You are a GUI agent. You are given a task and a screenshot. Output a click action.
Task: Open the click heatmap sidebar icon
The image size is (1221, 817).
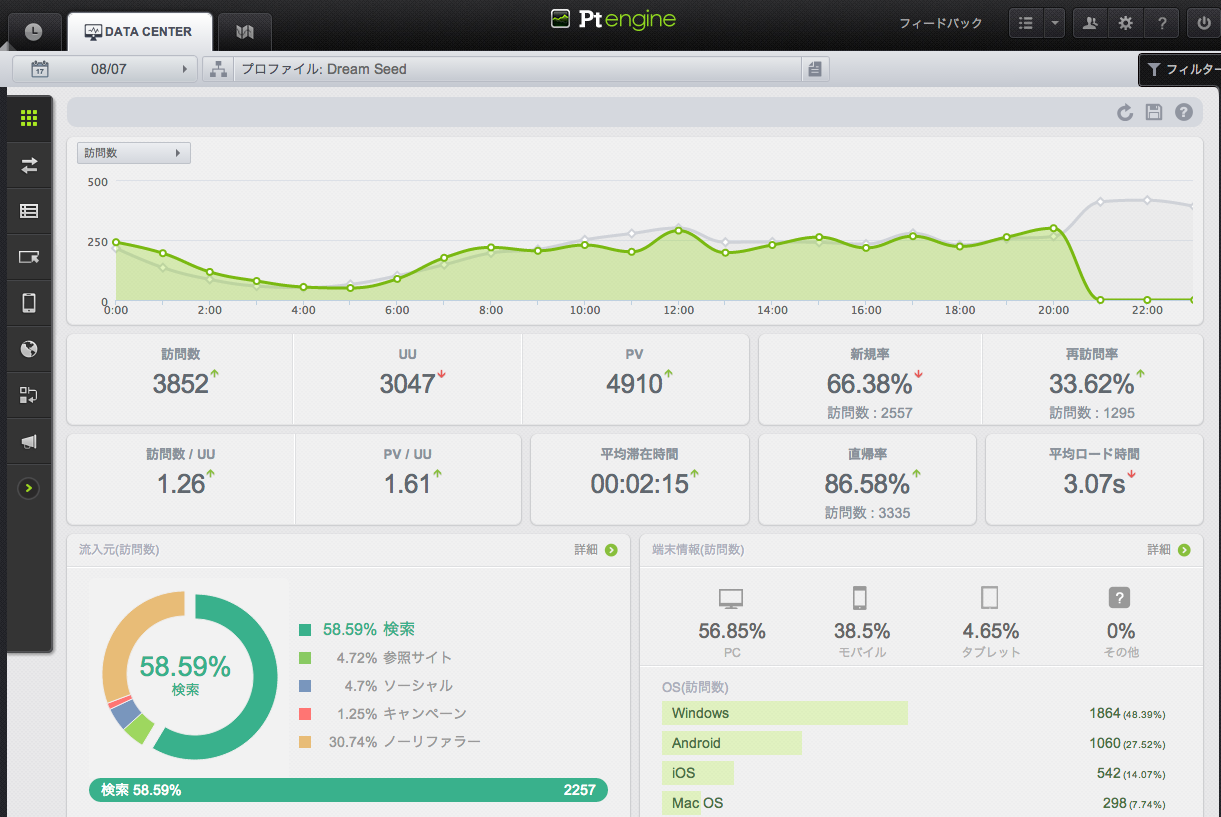click(x=29, y=257)
